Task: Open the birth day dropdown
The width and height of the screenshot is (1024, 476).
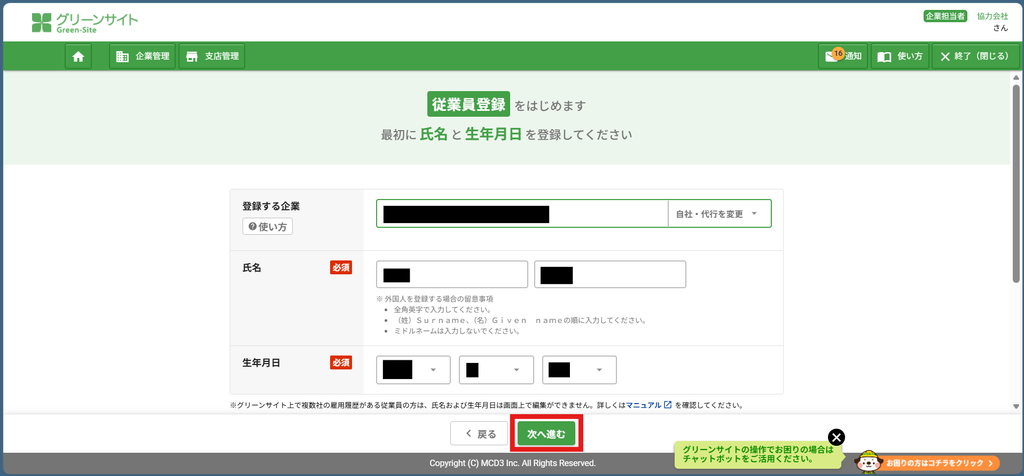Action: [579, 370]
